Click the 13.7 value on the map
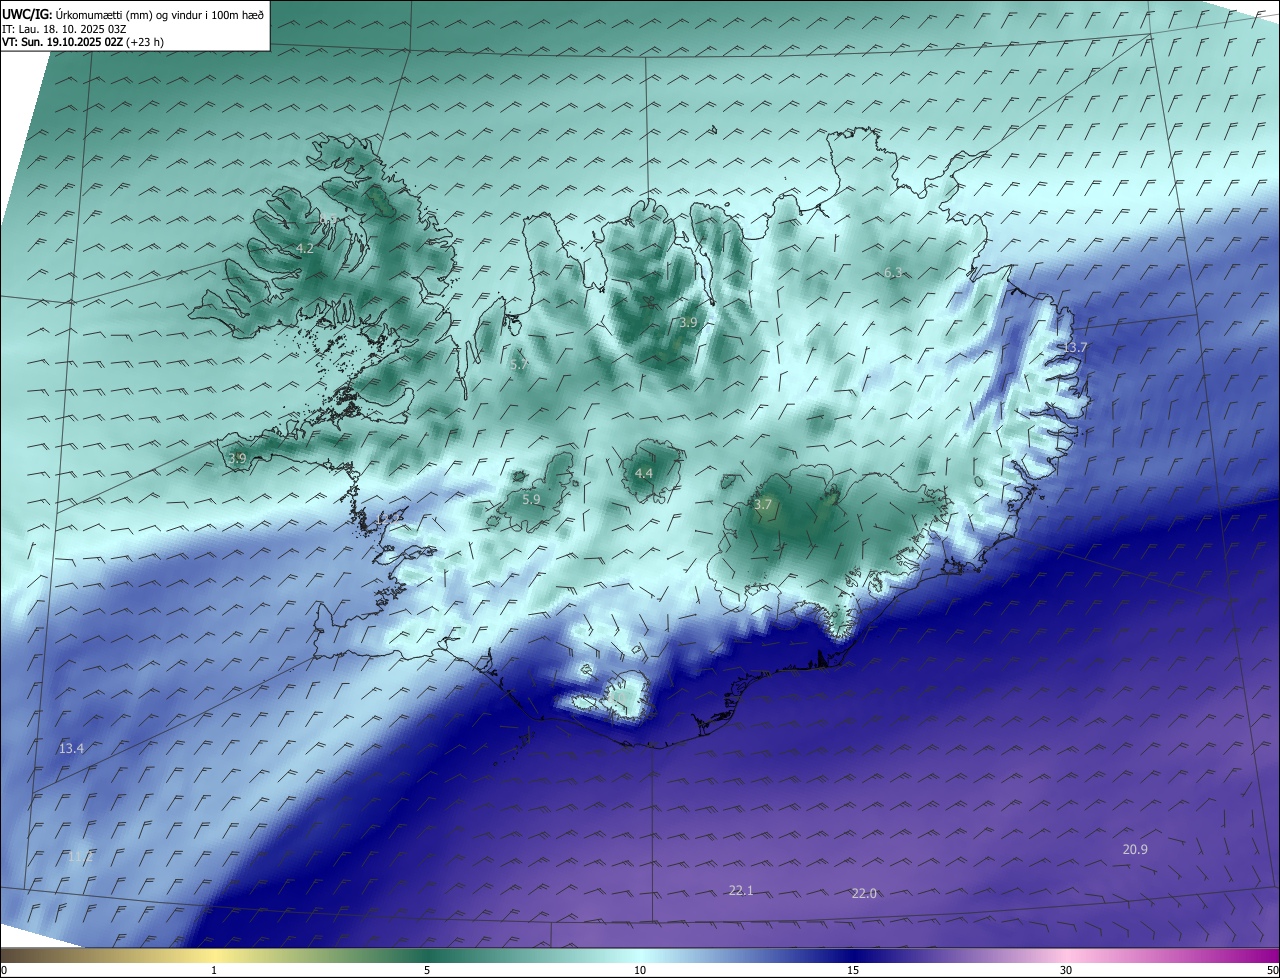Screen dimensions: 1280x978 (1074, 347)
